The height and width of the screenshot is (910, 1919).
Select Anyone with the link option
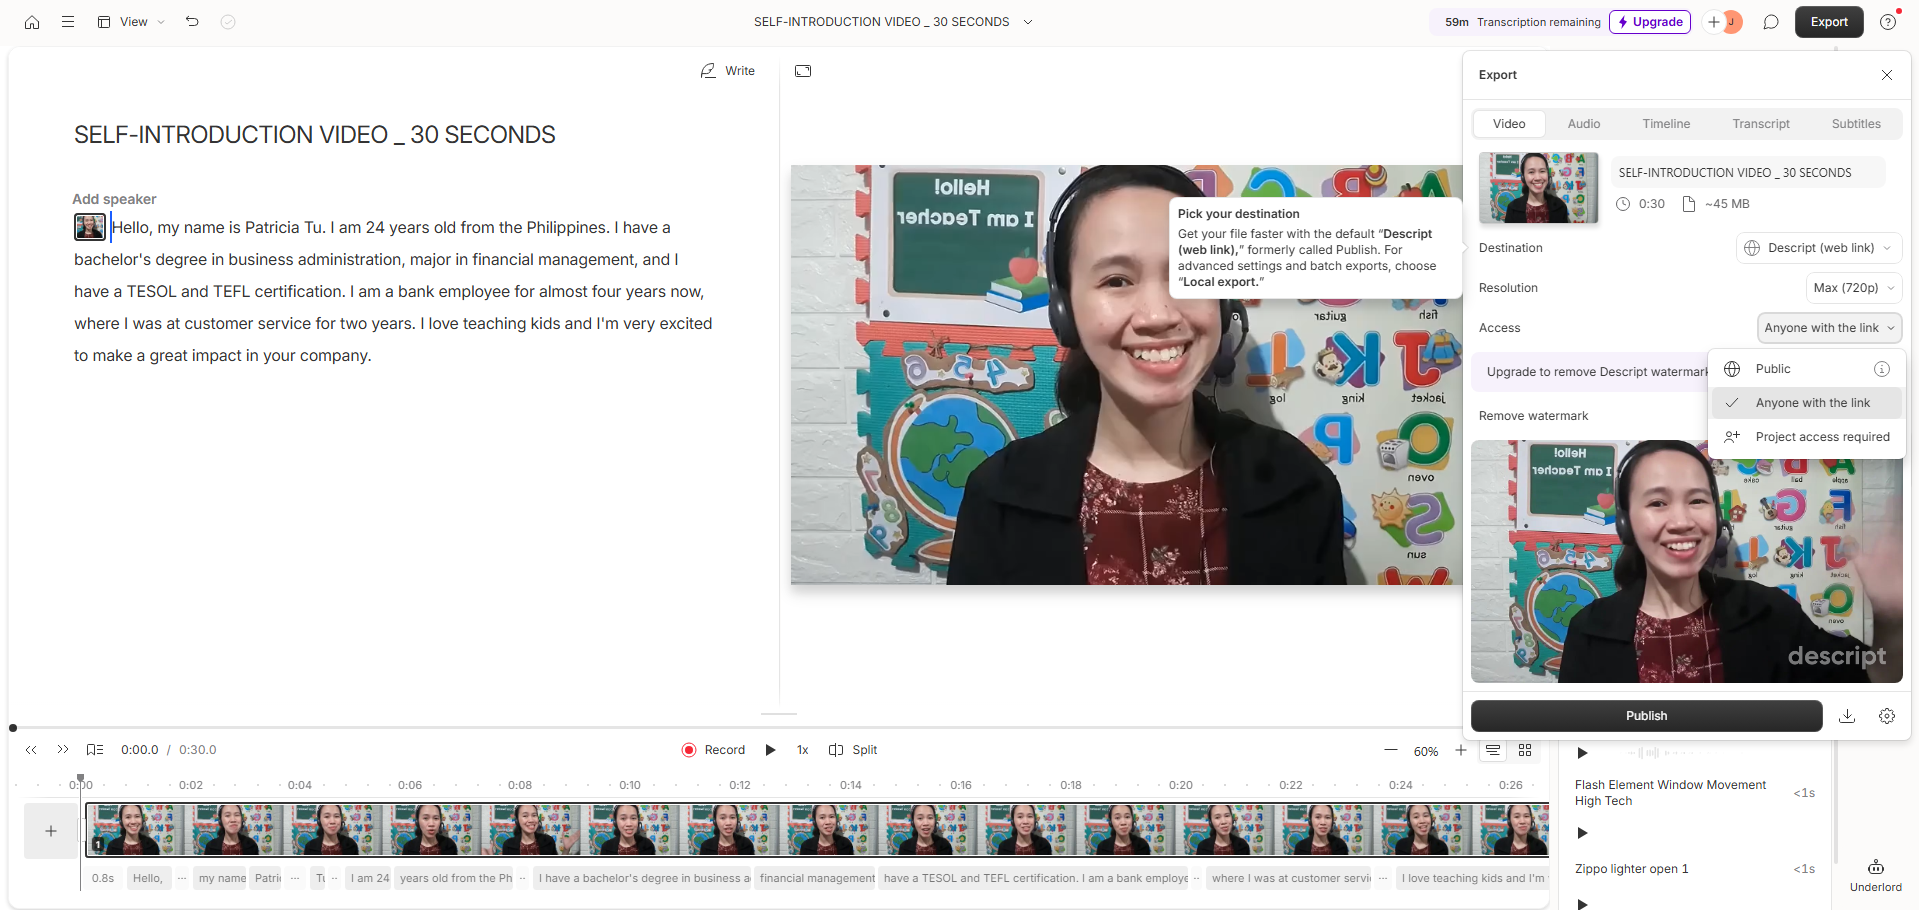pos(1806,403)
